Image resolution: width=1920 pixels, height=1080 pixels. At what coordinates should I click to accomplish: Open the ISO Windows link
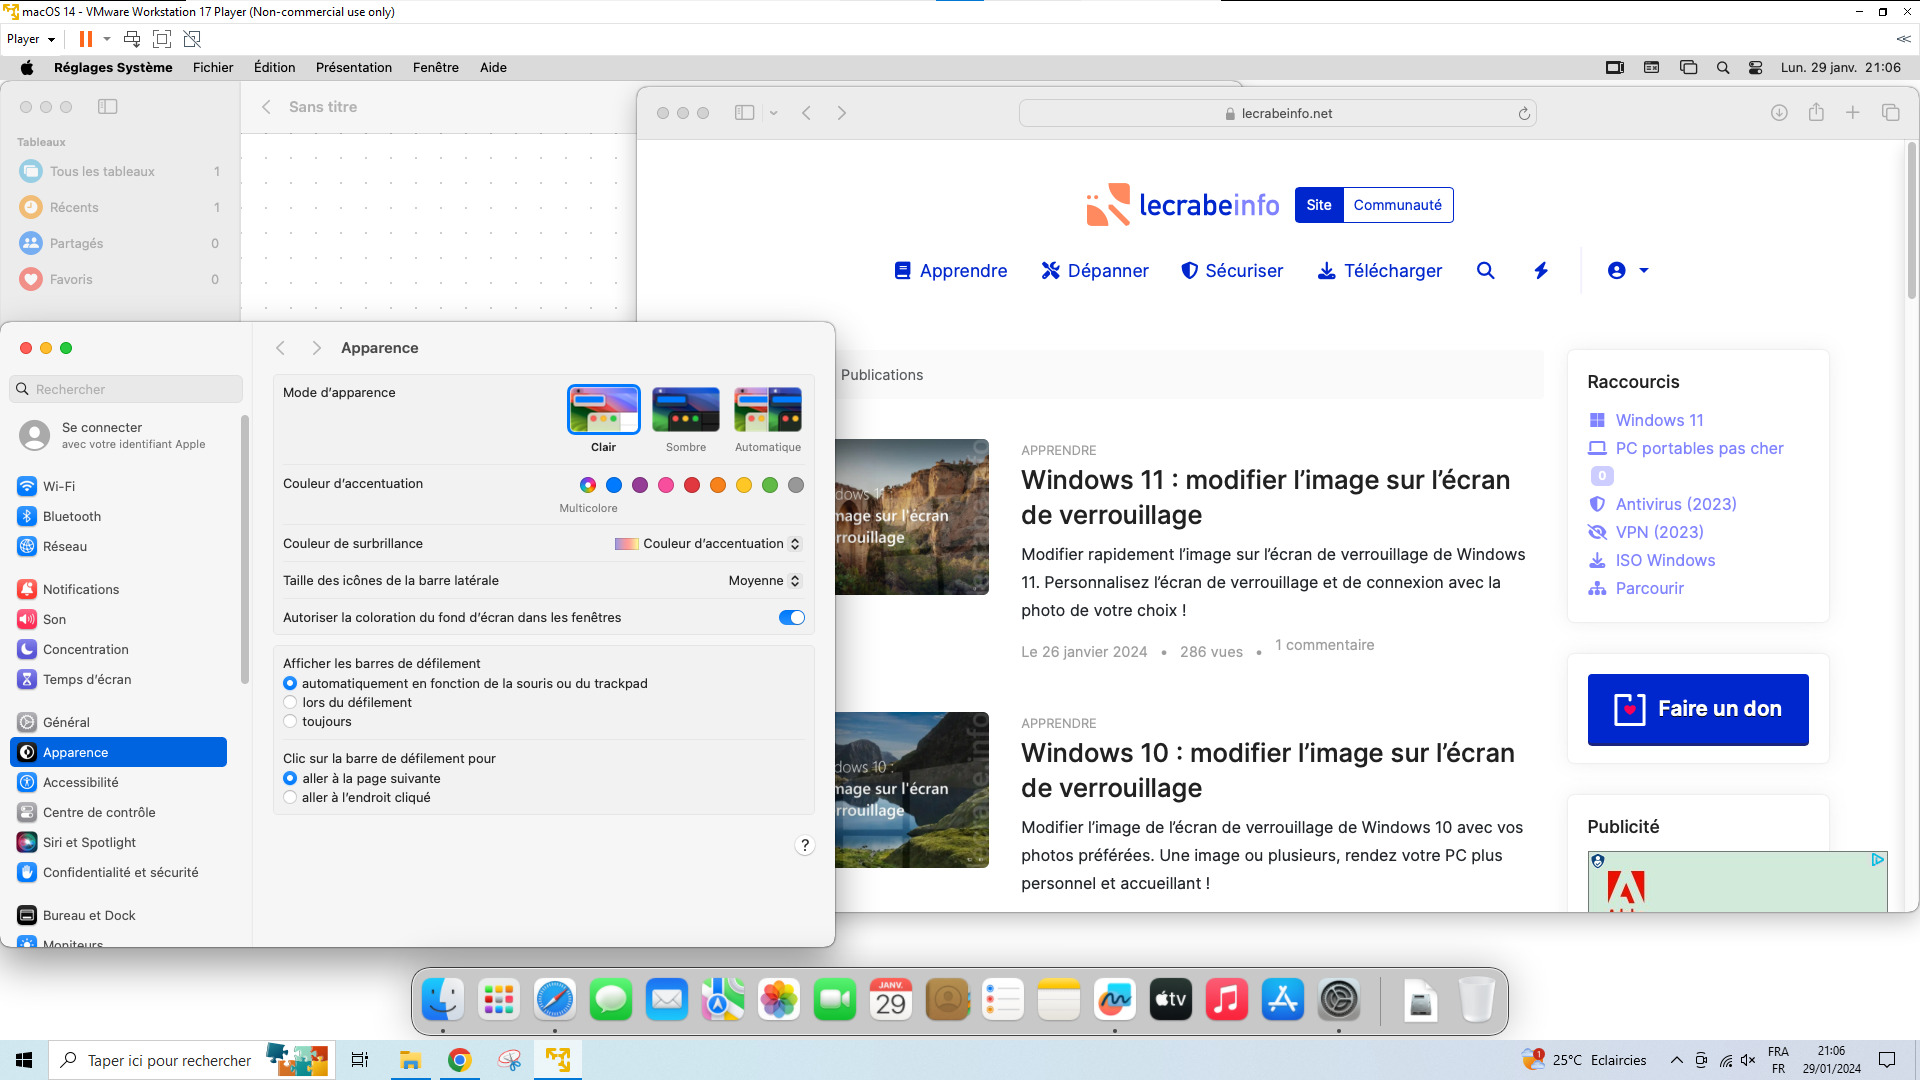click(1665, 560)
